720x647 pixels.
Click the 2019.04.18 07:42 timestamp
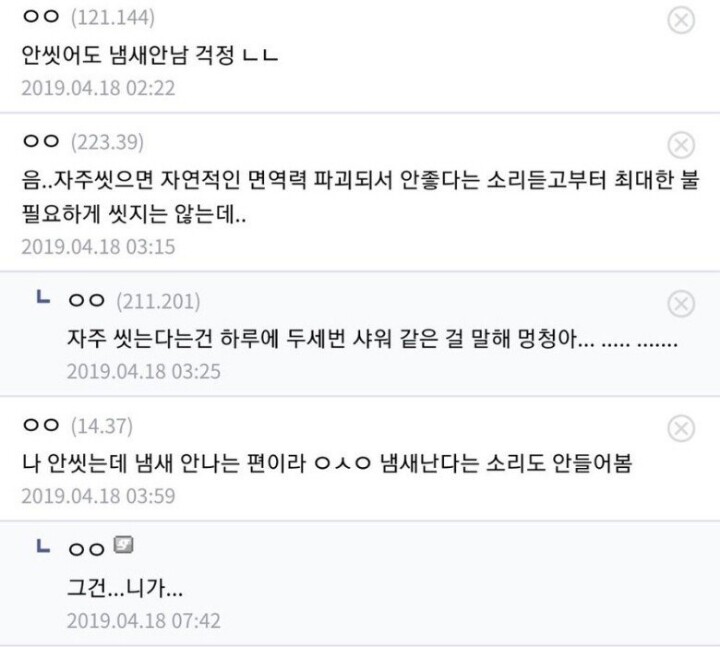(144, 620)
